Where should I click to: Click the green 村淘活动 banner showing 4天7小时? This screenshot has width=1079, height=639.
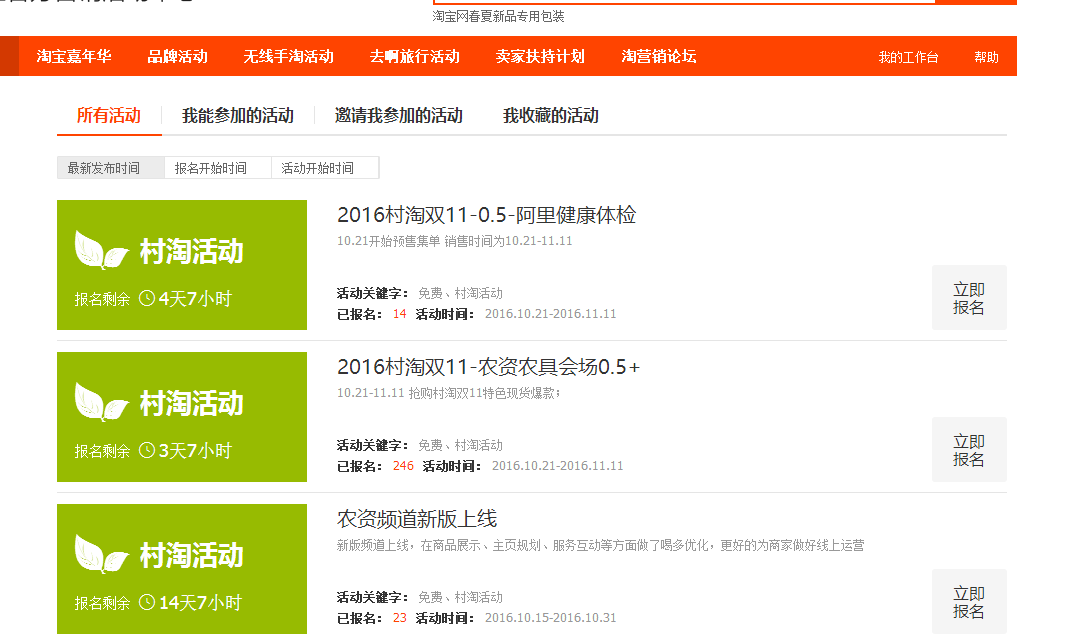tap(182, 265)
